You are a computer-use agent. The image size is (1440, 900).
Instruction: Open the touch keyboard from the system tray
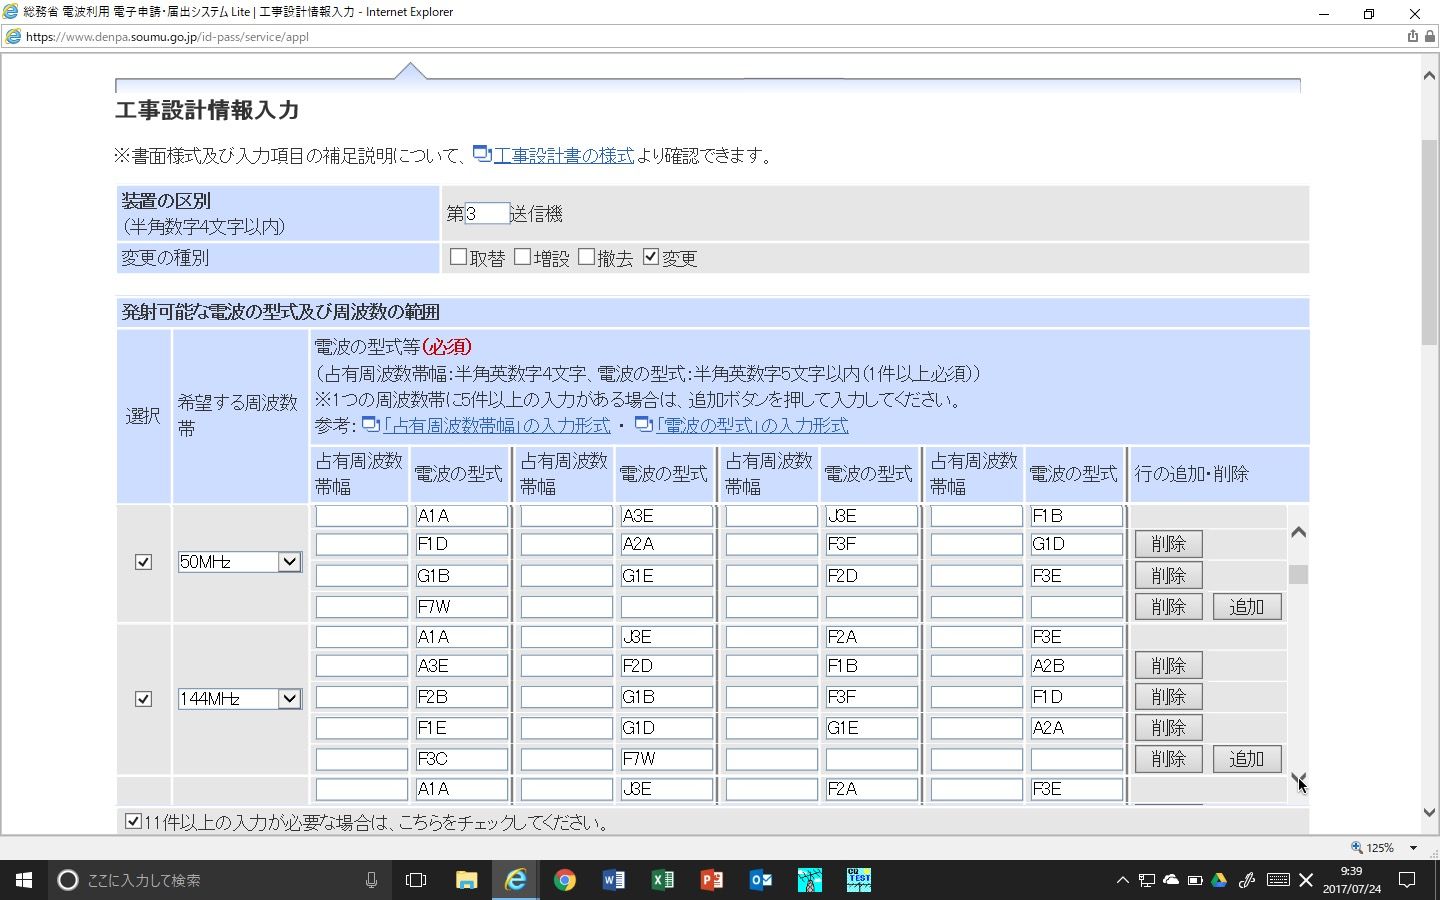[x=1278, y=880]
